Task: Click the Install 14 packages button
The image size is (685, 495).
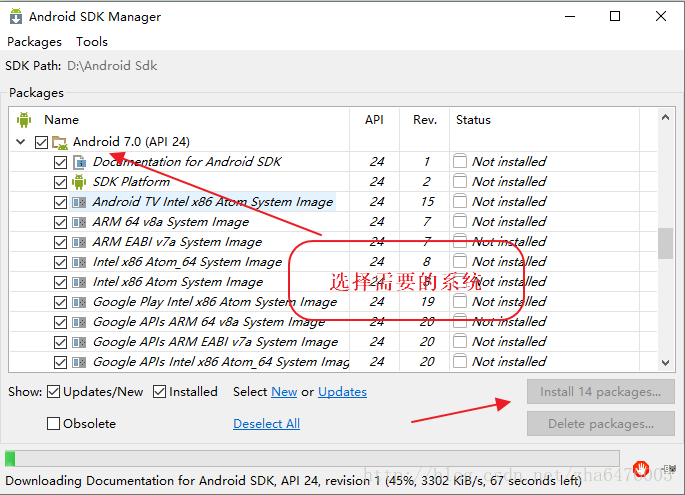Action: click(600, 392)
